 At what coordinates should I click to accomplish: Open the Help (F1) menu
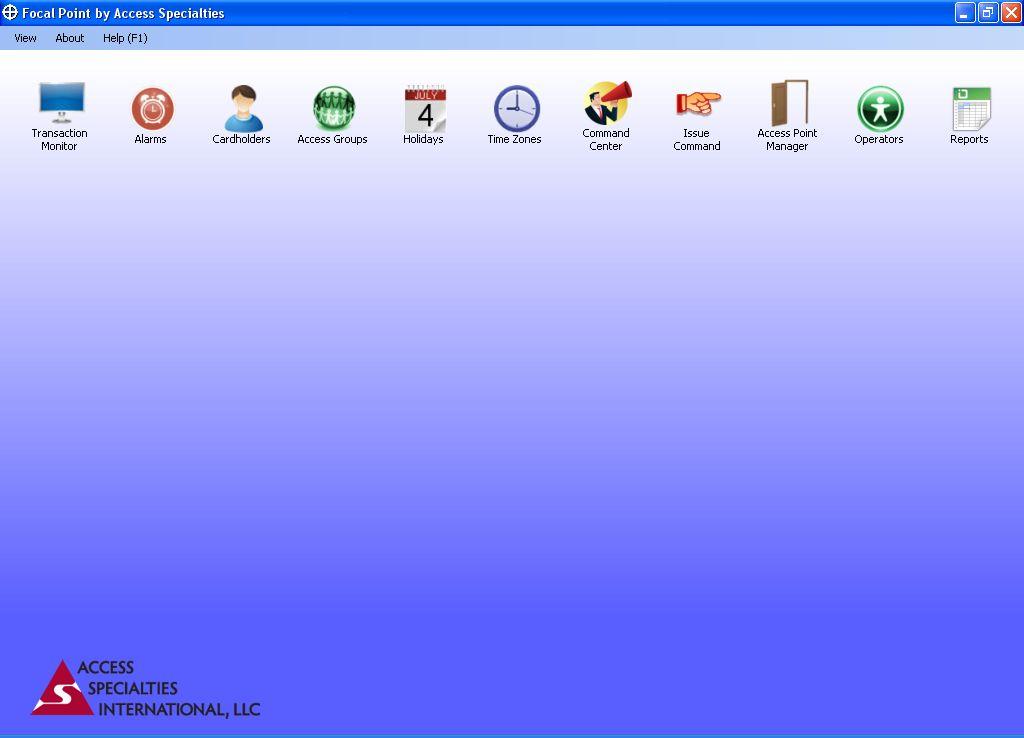pyautogui.click(x=125, y=38)
